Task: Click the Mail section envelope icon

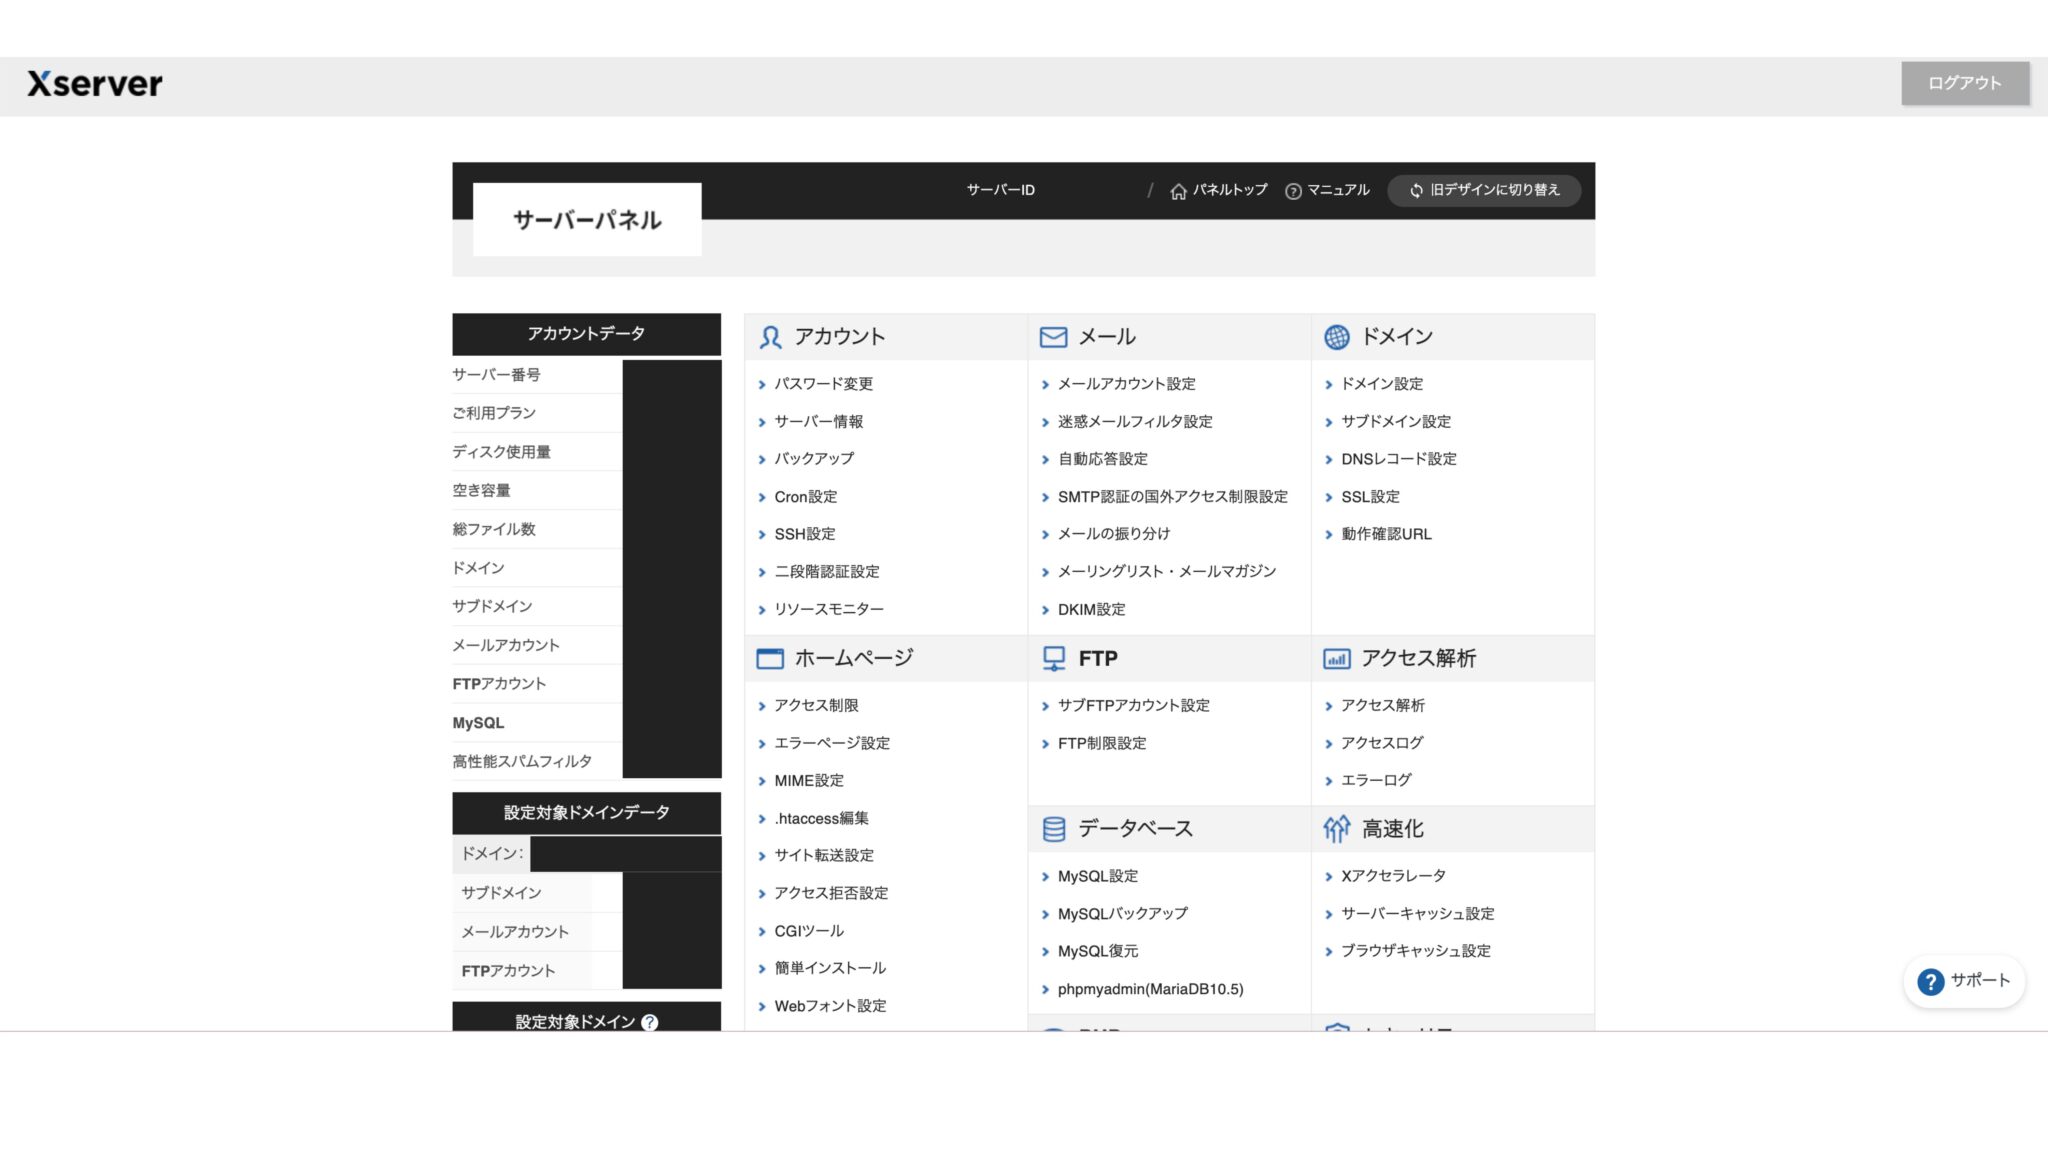Action: [1053, 337]
